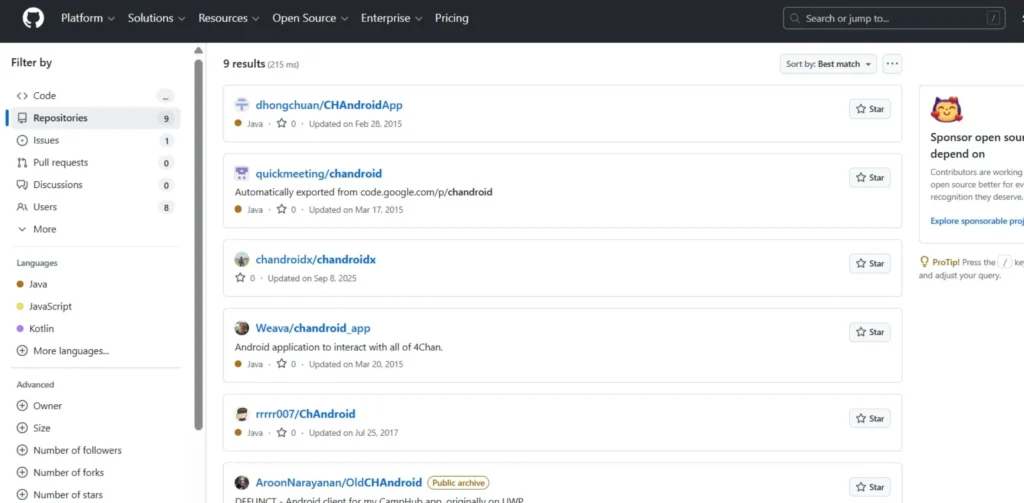Open chandroidx/chandroidx repository
Image resolution: width=1024 pixels, height=503 pixels.
pos(315,260)
